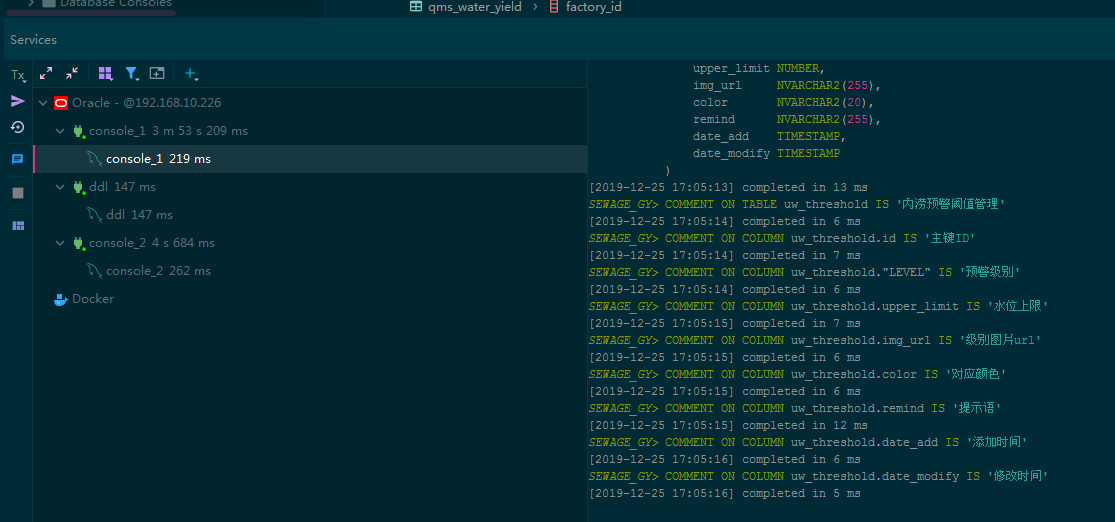Click the horizontal scrollbar above the Services panel
Screen dimensions: 1115x522
tap(91, 14)
